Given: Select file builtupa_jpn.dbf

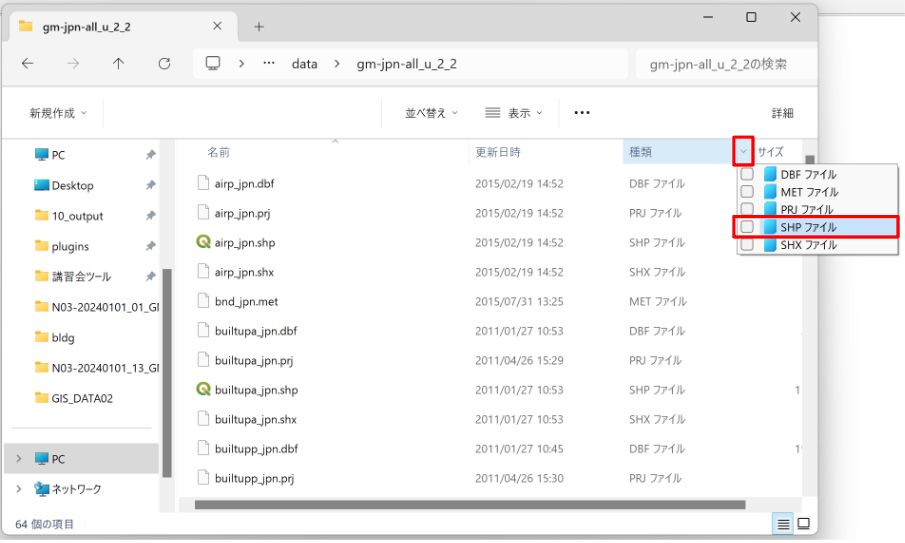Looking at the screenshot, I should coord(256,331).
